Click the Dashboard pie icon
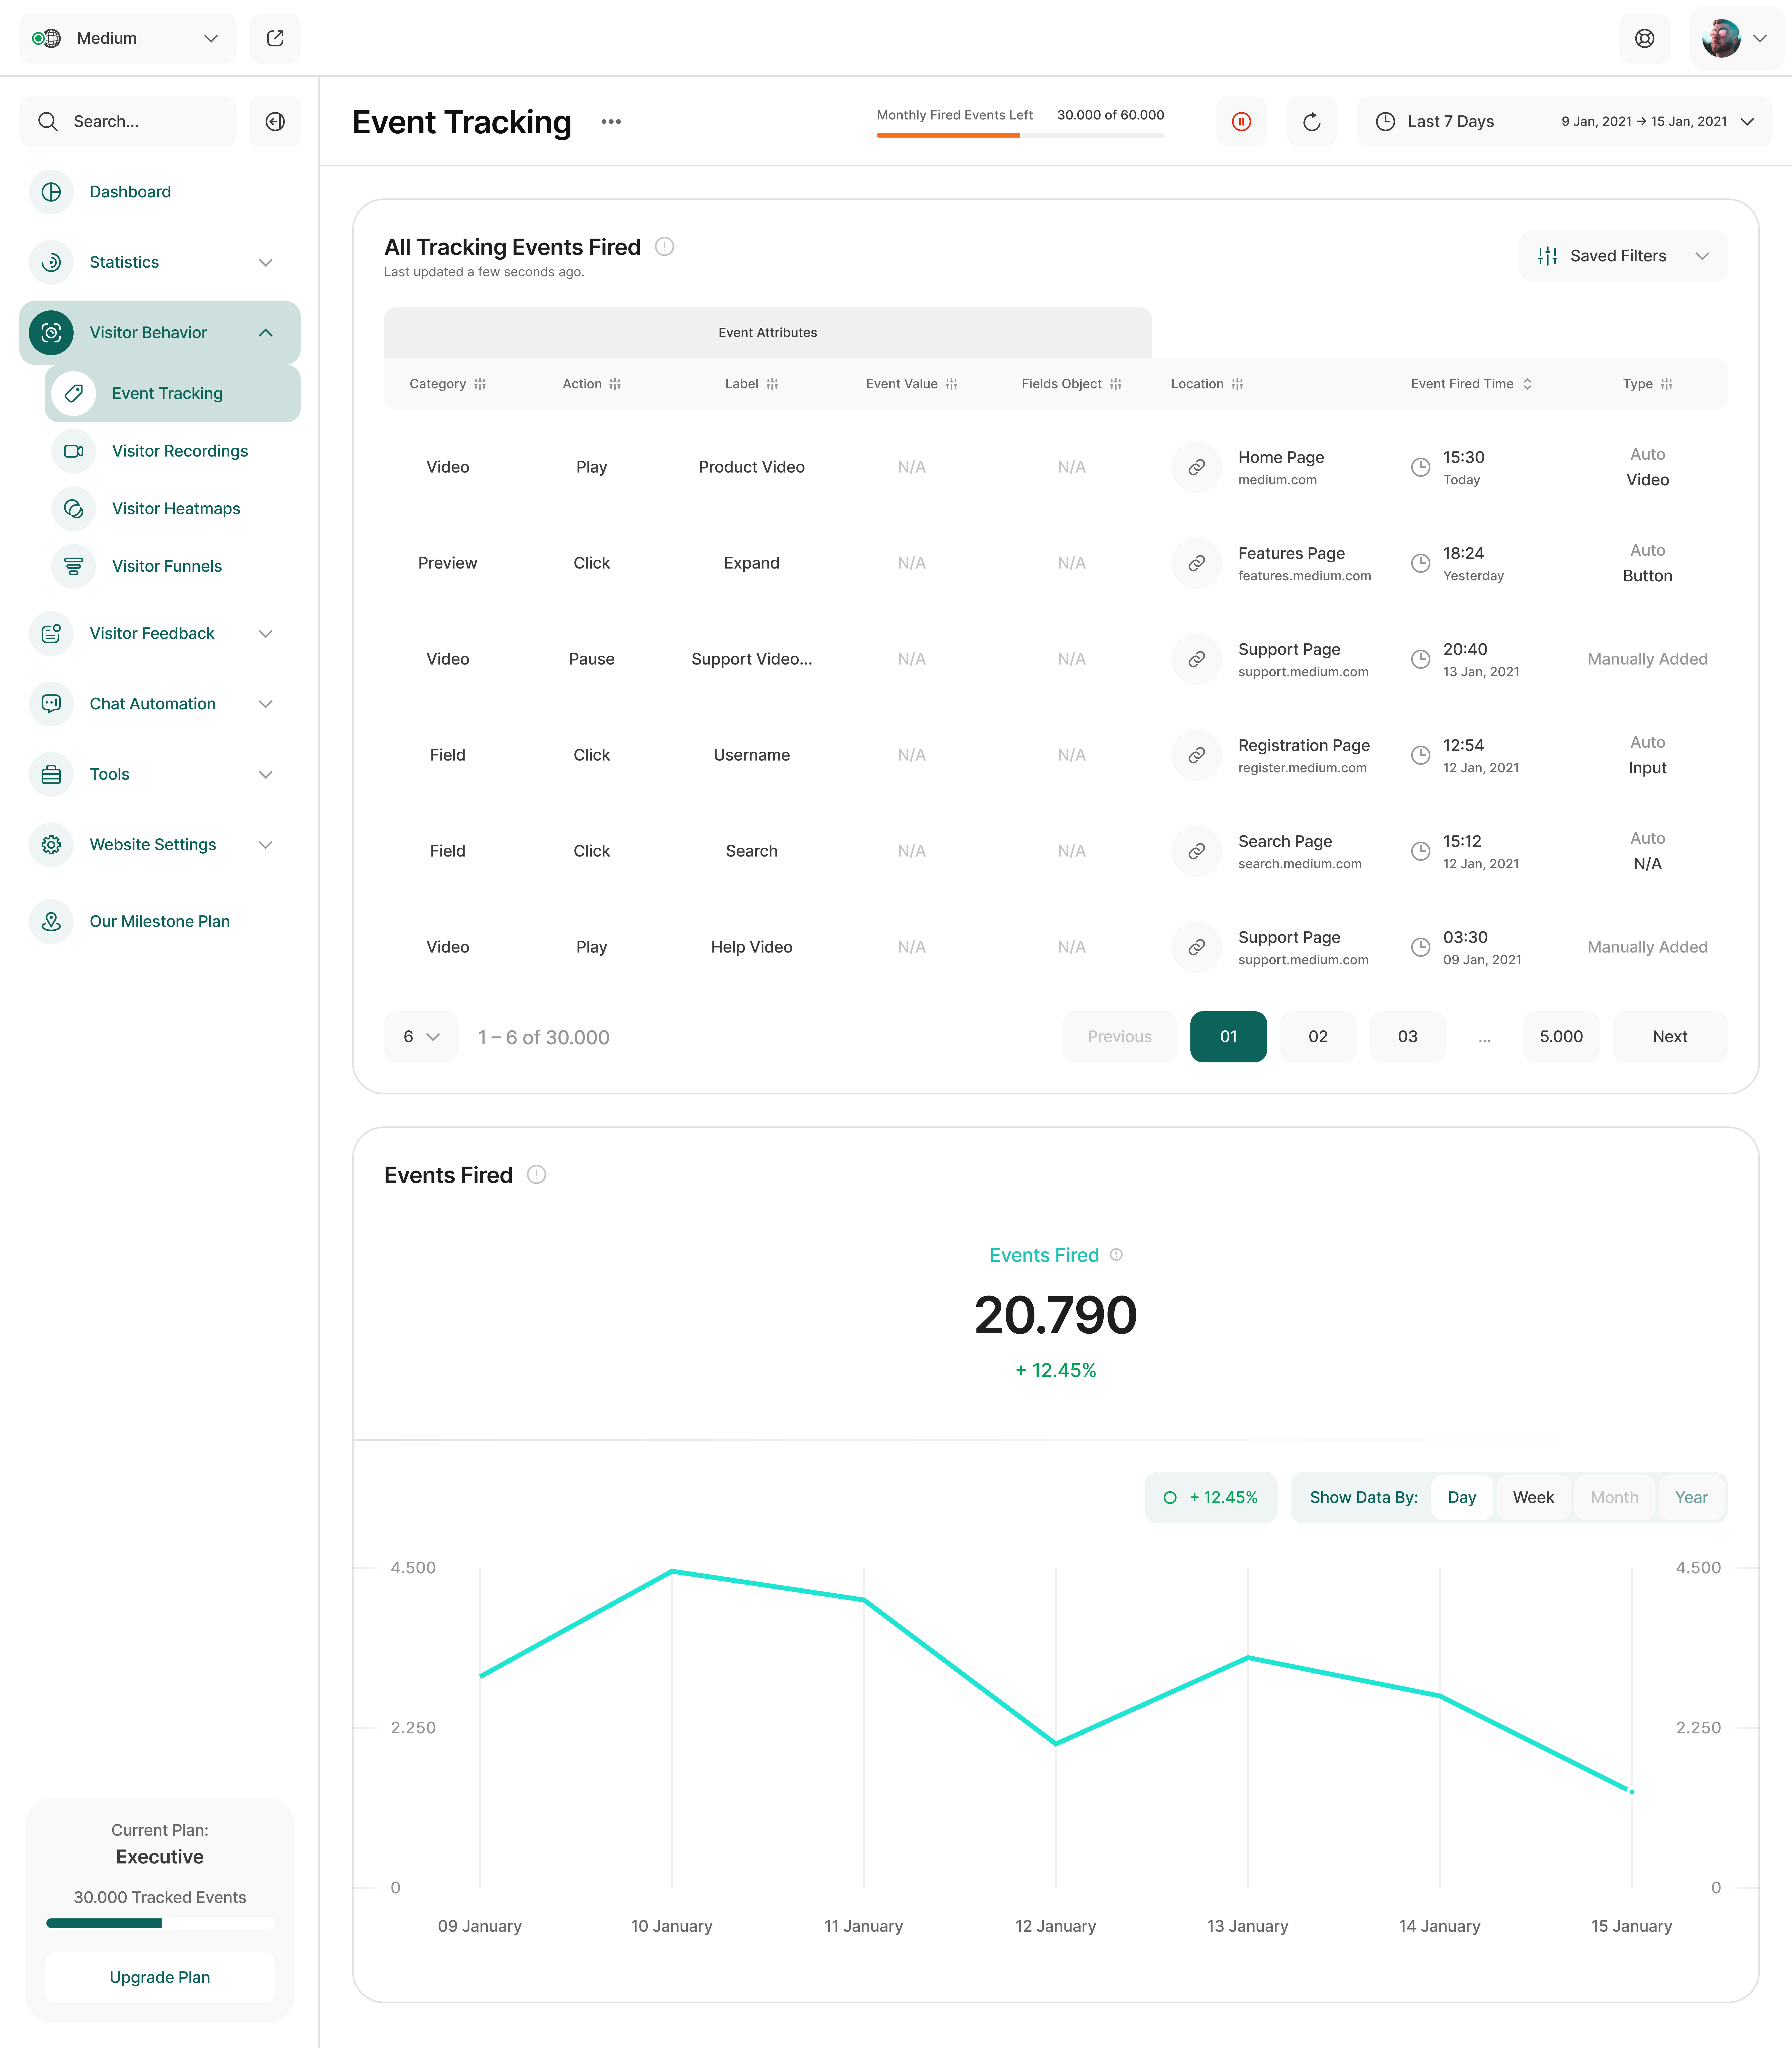 coord(51,192)
